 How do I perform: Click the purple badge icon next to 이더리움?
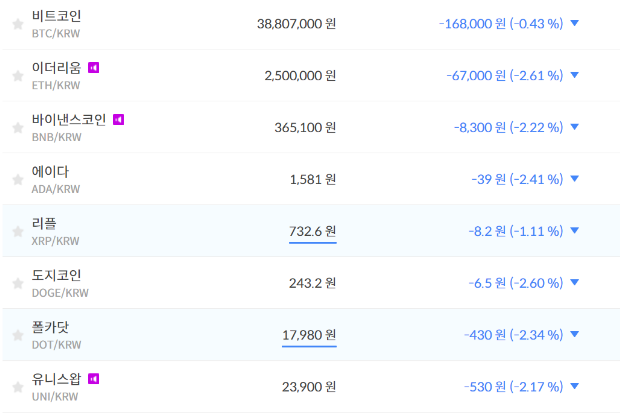point(94,67)
